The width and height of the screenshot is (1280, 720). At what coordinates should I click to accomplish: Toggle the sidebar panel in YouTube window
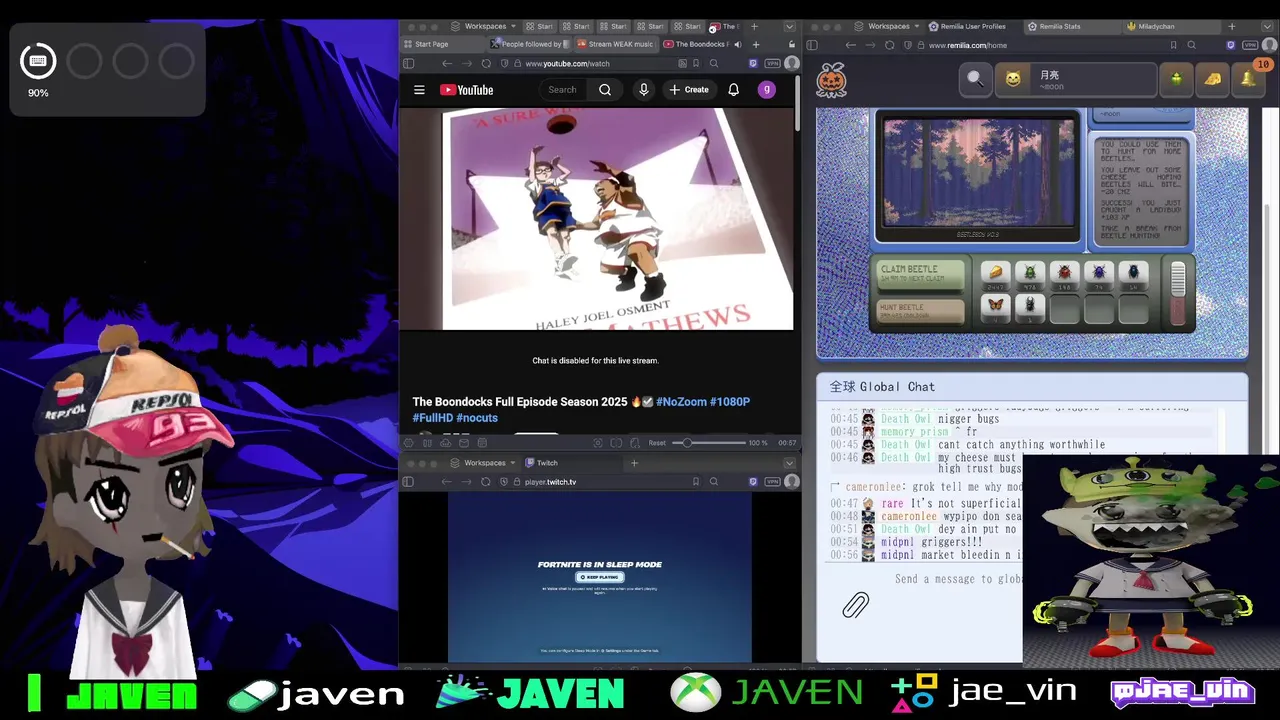coord(408,63)
